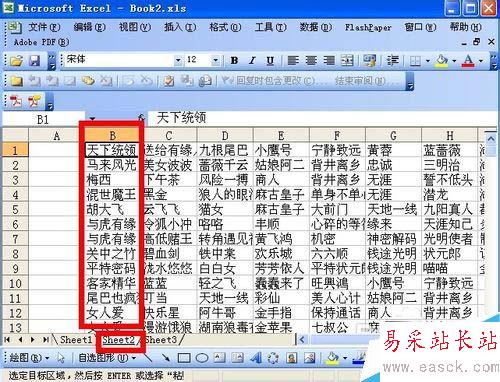This screenshot has width=500, height=382.
Task: Click cell containing 神密解码
Action: coord(393,239)
